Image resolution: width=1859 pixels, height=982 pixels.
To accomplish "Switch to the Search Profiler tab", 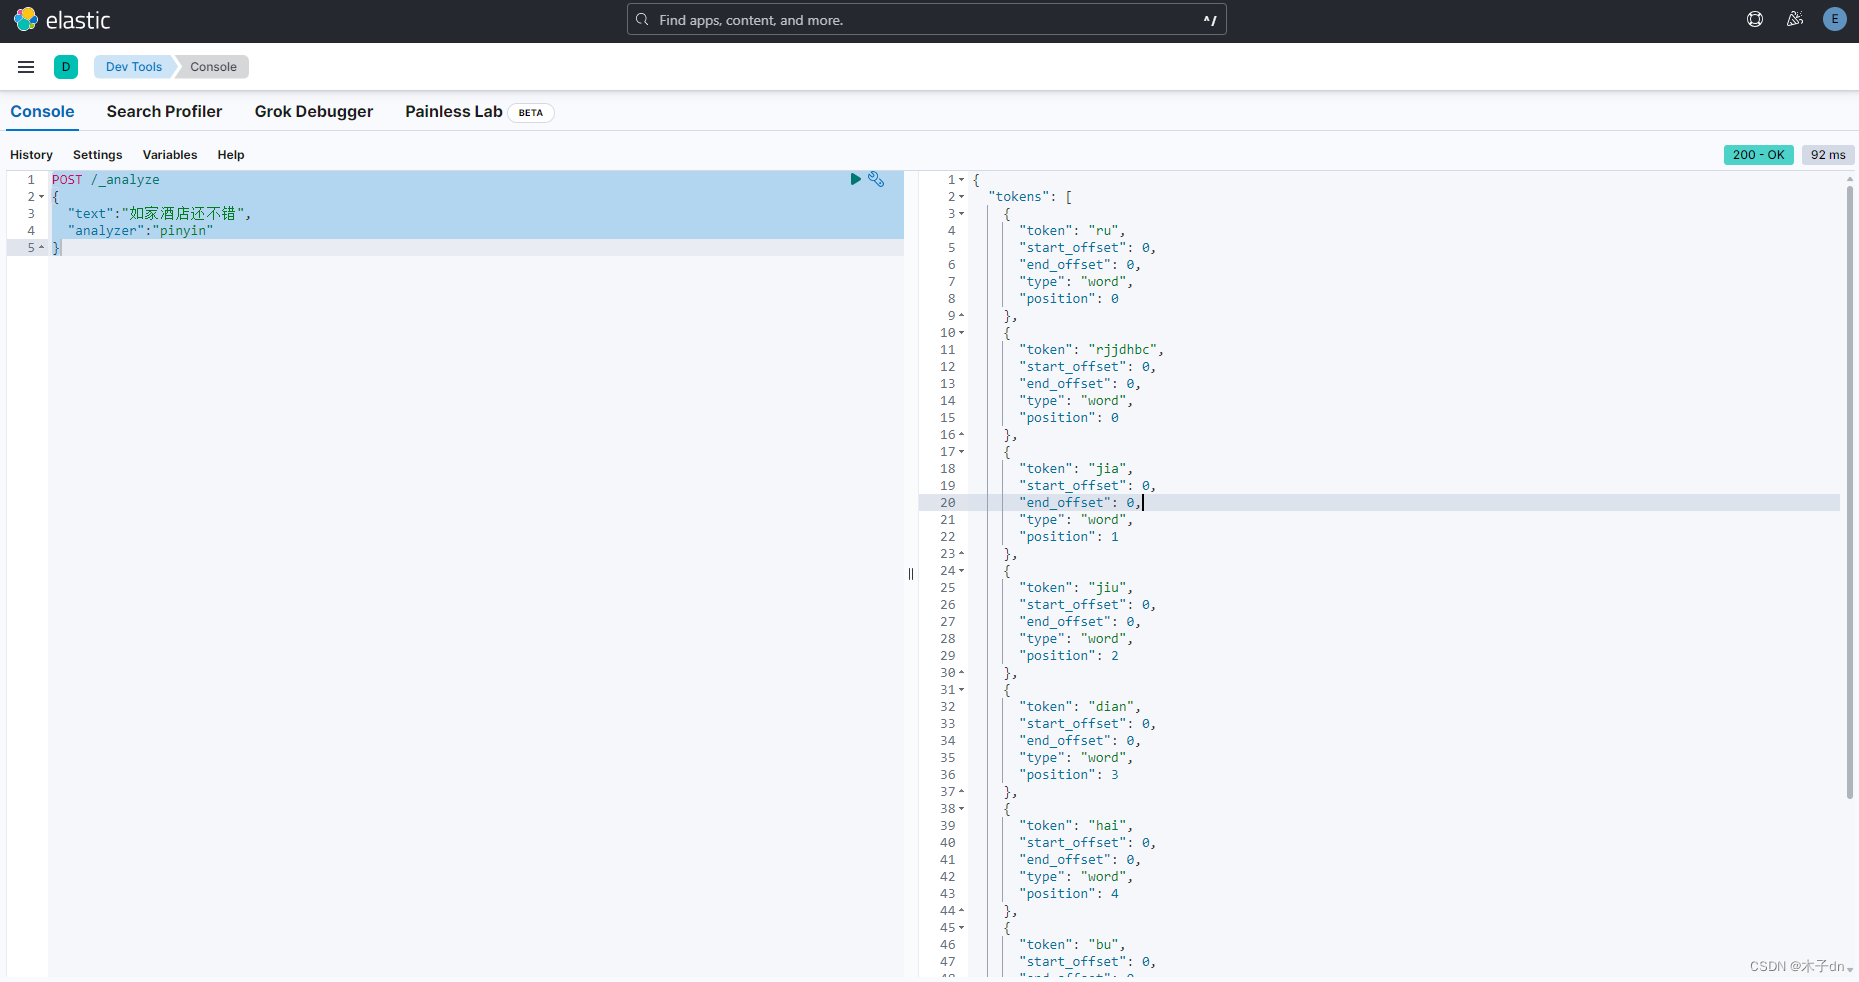I will (164, 112).
